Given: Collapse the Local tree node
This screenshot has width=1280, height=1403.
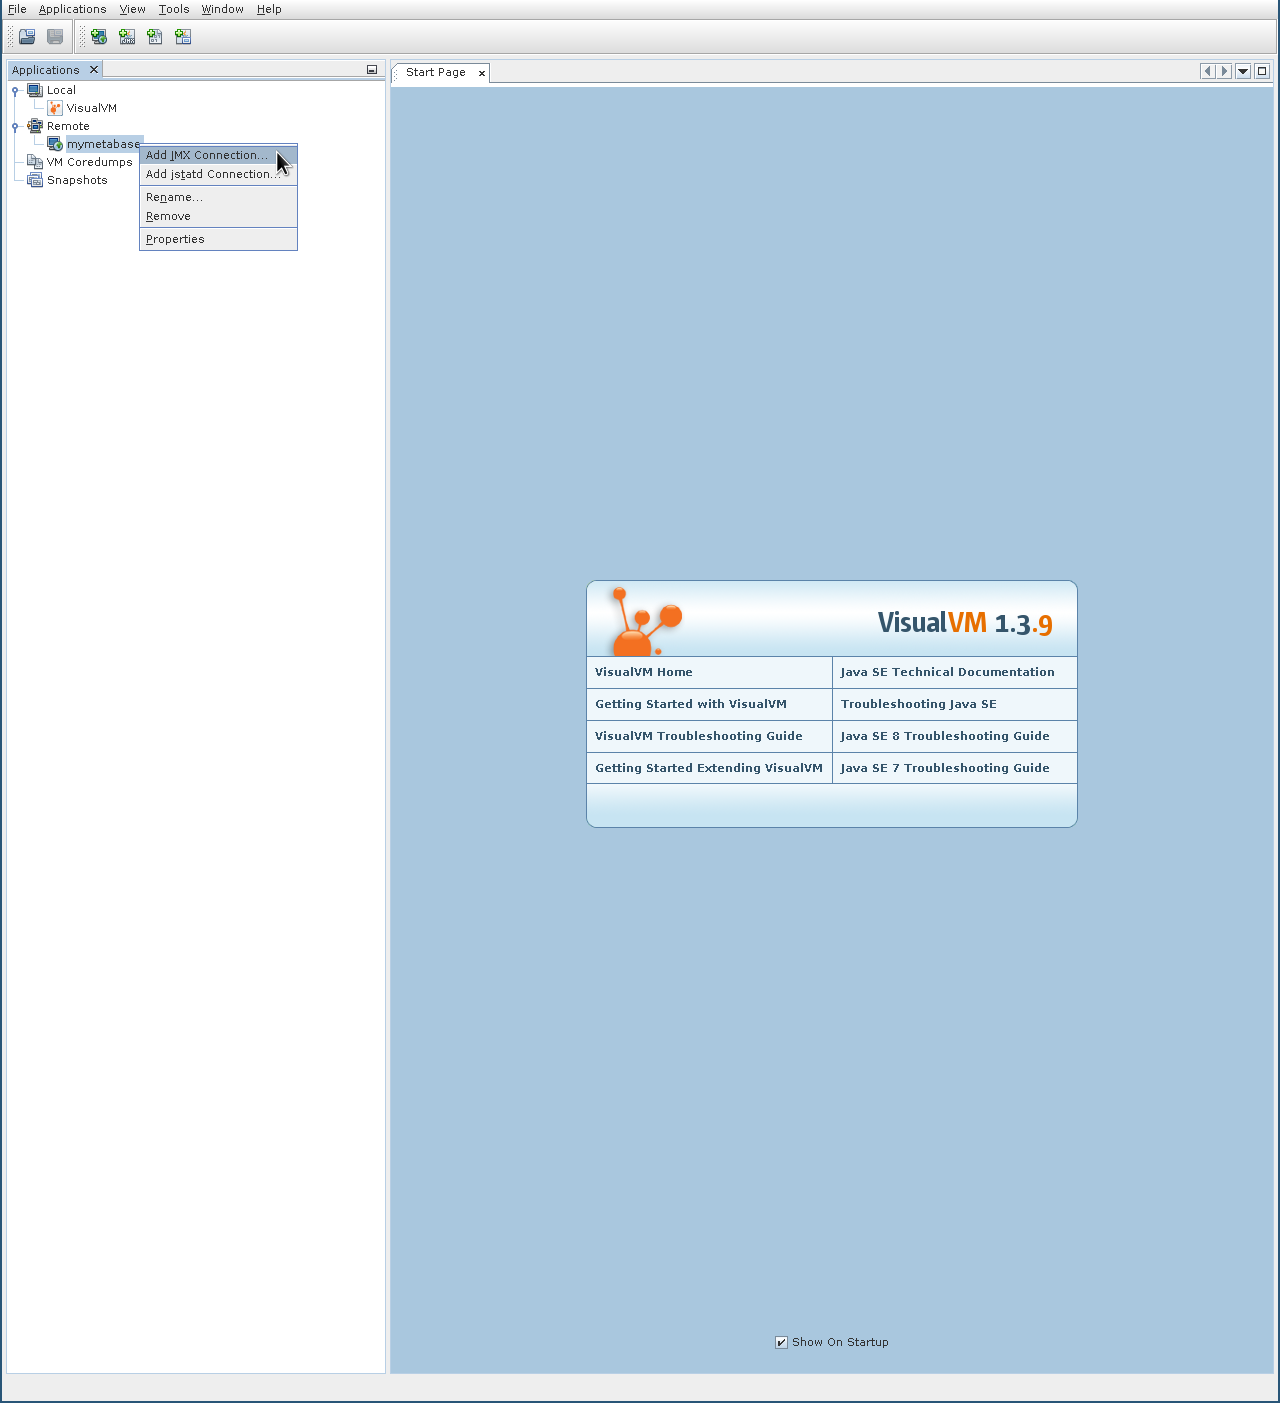Looking at the screenshot, I should (15, 91).
